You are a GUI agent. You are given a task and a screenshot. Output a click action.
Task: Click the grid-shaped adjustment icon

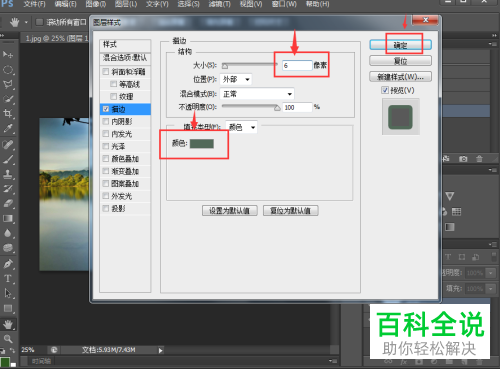click(456, 212)
